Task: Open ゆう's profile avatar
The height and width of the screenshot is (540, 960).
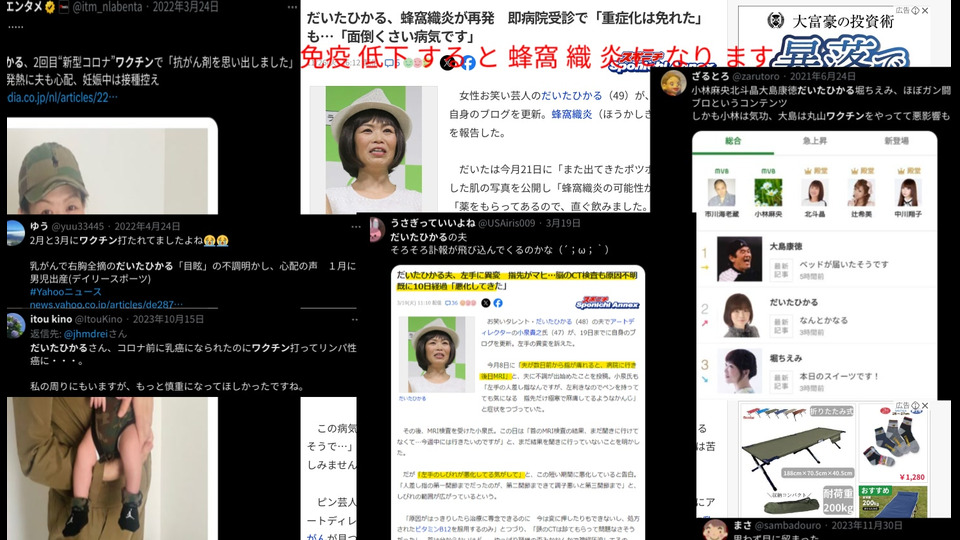Action: click(15, 233)
